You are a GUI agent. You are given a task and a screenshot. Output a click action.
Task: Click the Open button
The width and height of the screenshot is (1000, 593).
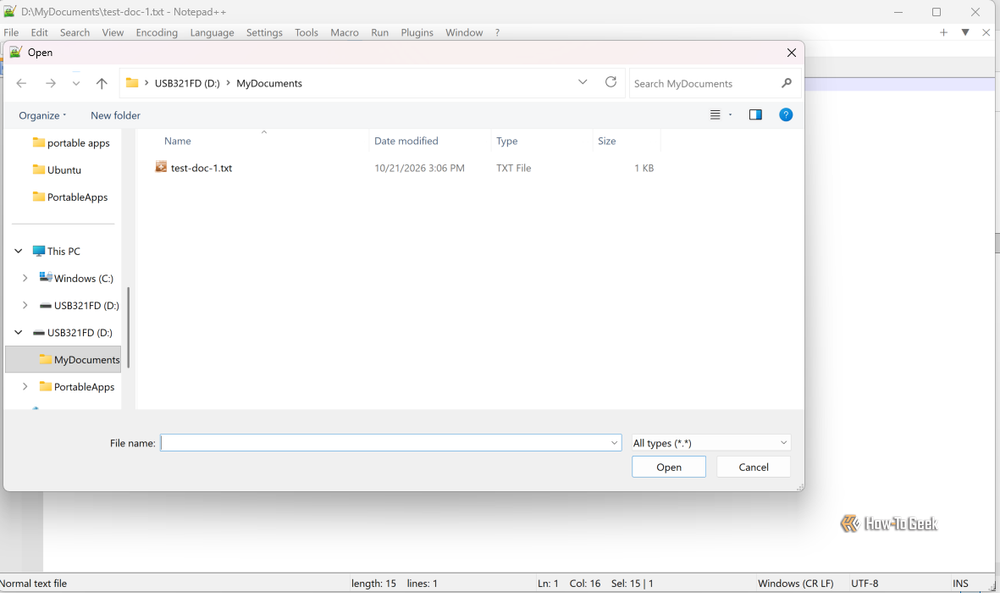tap(669, 467)
